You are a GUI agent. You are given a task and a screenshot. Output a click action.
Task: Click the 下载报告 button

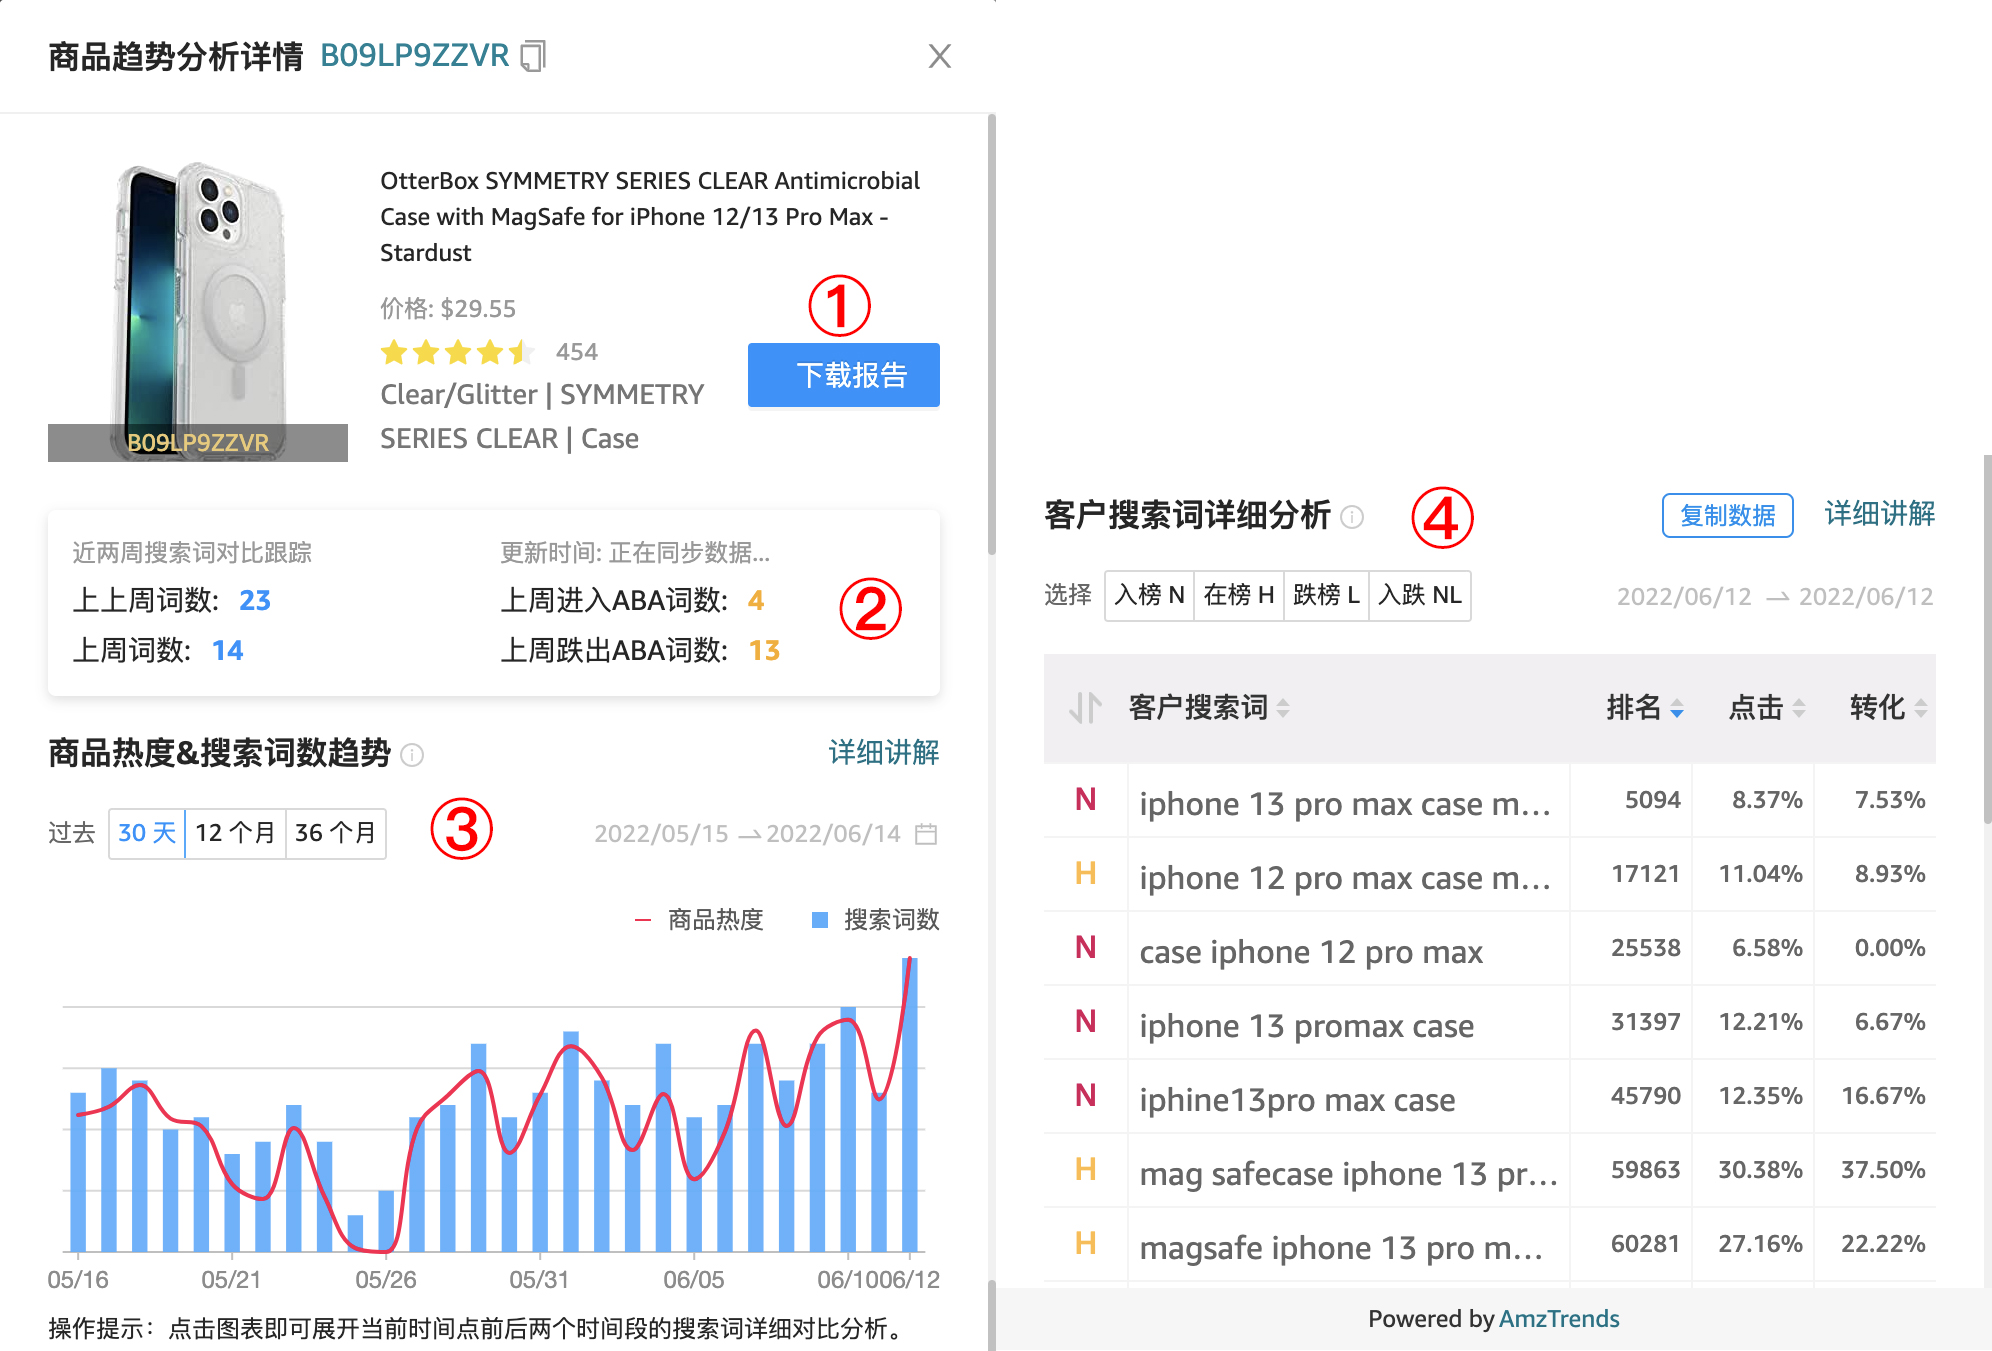[x=843, y=375]
